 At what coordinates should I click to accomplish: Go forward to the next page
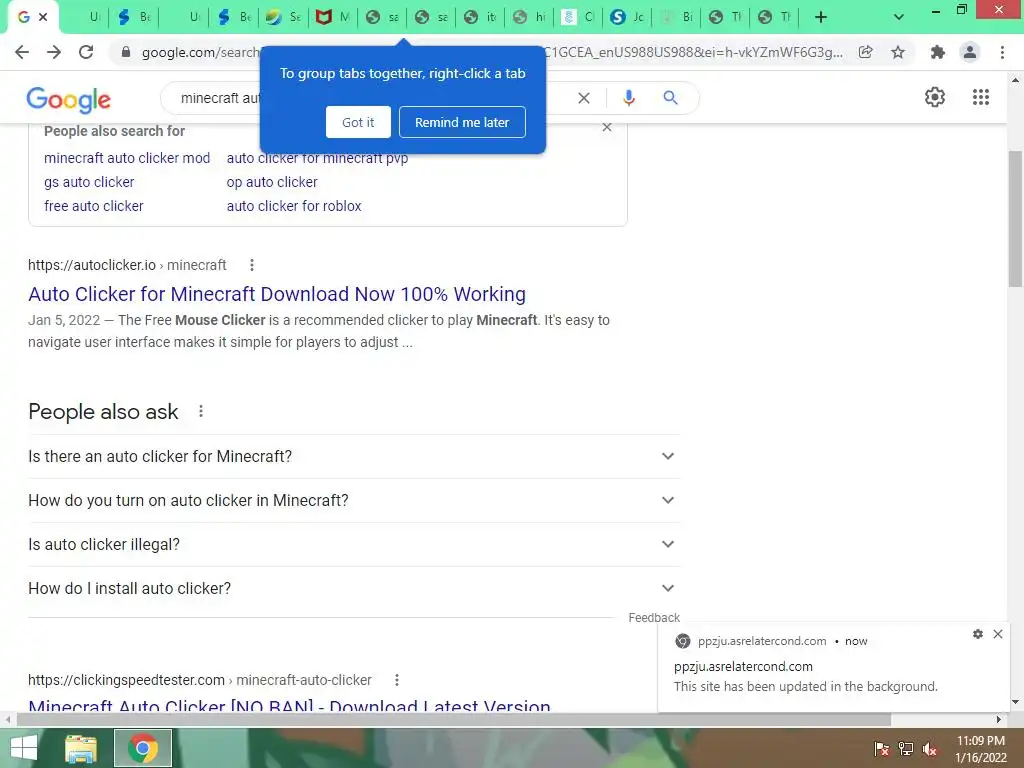(x=54, y=52)
